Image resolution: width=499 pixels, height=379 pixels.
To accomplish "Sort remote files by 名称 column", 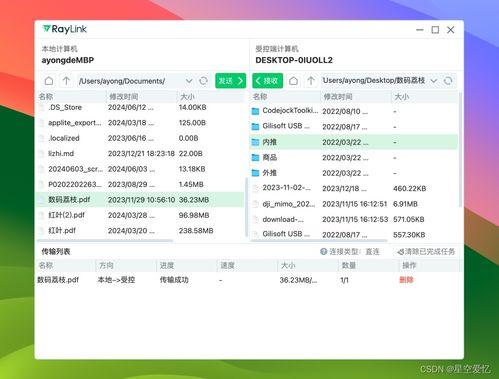I will [x=285, y=97].
